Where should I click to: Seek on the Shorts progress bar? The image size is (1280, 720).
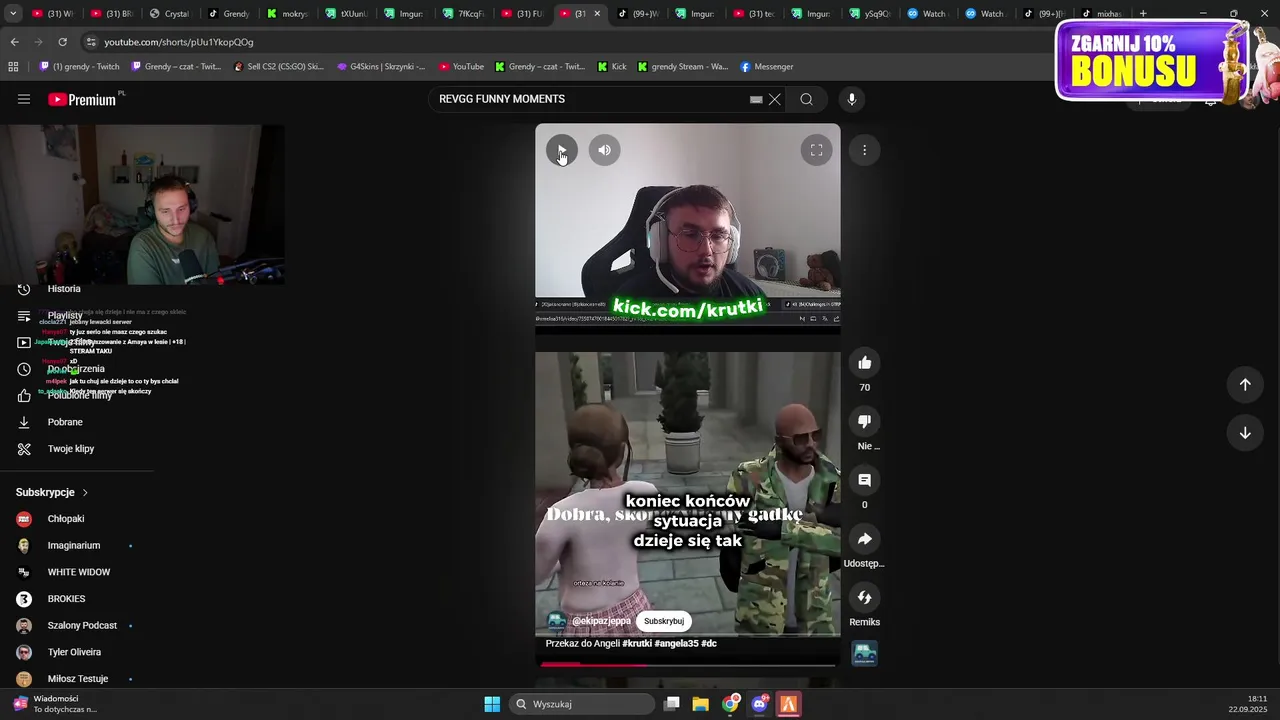pos(688,664)
